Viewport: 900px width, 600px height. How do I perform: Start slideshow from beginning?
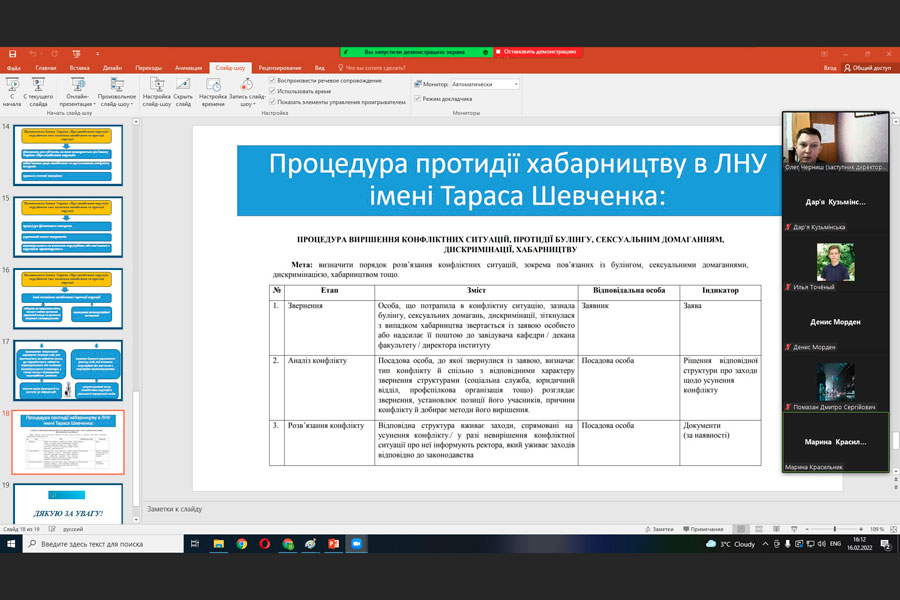coord(12,90)
